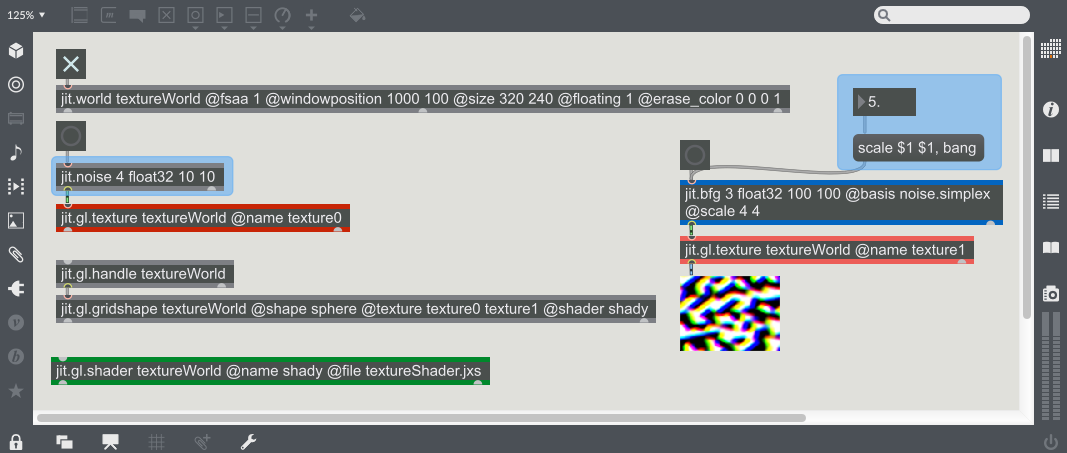
Task: Click the float number box showing 5.
Action: click(x=884, y=102)
